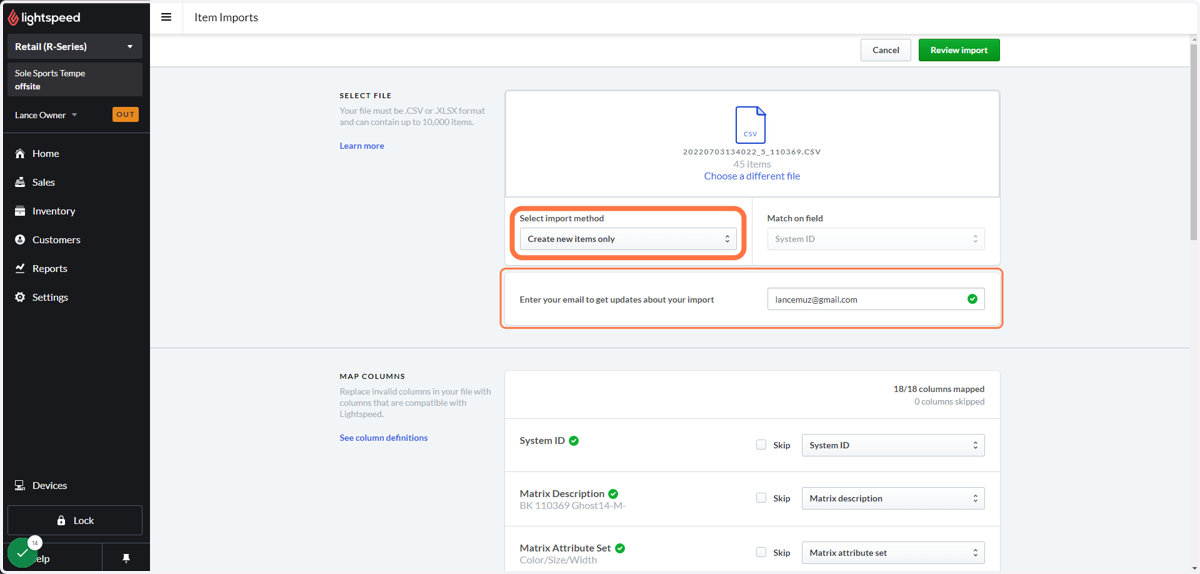
Task: Click green check beside Matrix Description
Action: (x=613, y=494)
